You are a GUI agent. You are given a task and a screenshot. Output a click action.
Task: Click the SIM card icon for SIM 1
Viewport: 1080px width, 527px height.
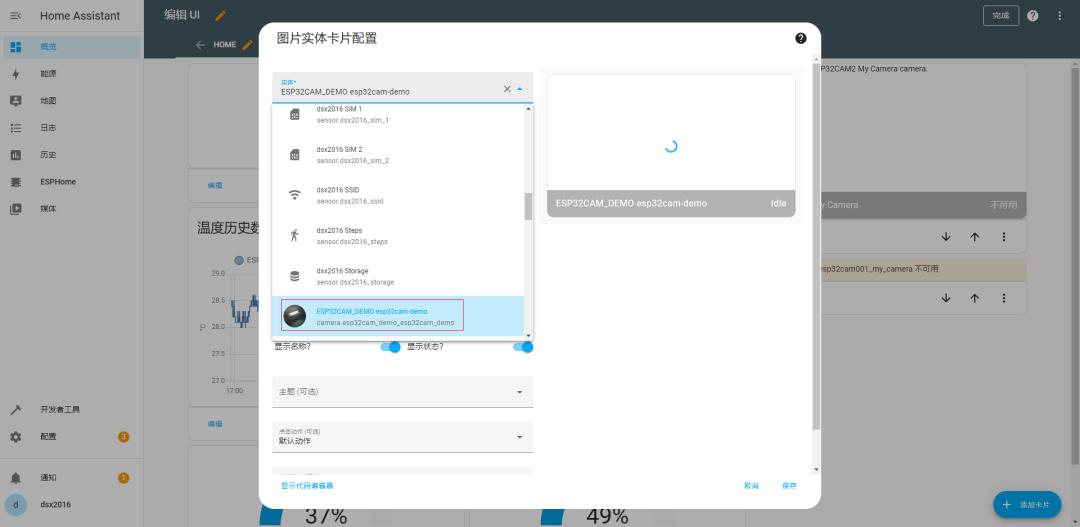[295, 114]
